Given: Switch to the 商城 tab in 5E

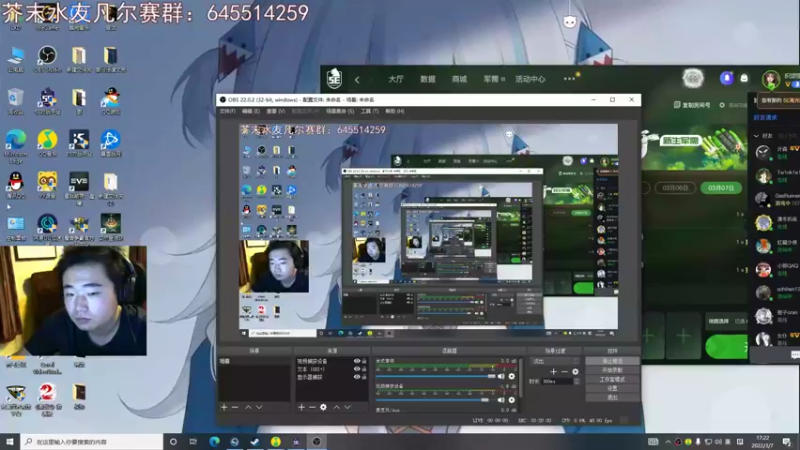Looking at the screenshot, I should tap(459, 79).
